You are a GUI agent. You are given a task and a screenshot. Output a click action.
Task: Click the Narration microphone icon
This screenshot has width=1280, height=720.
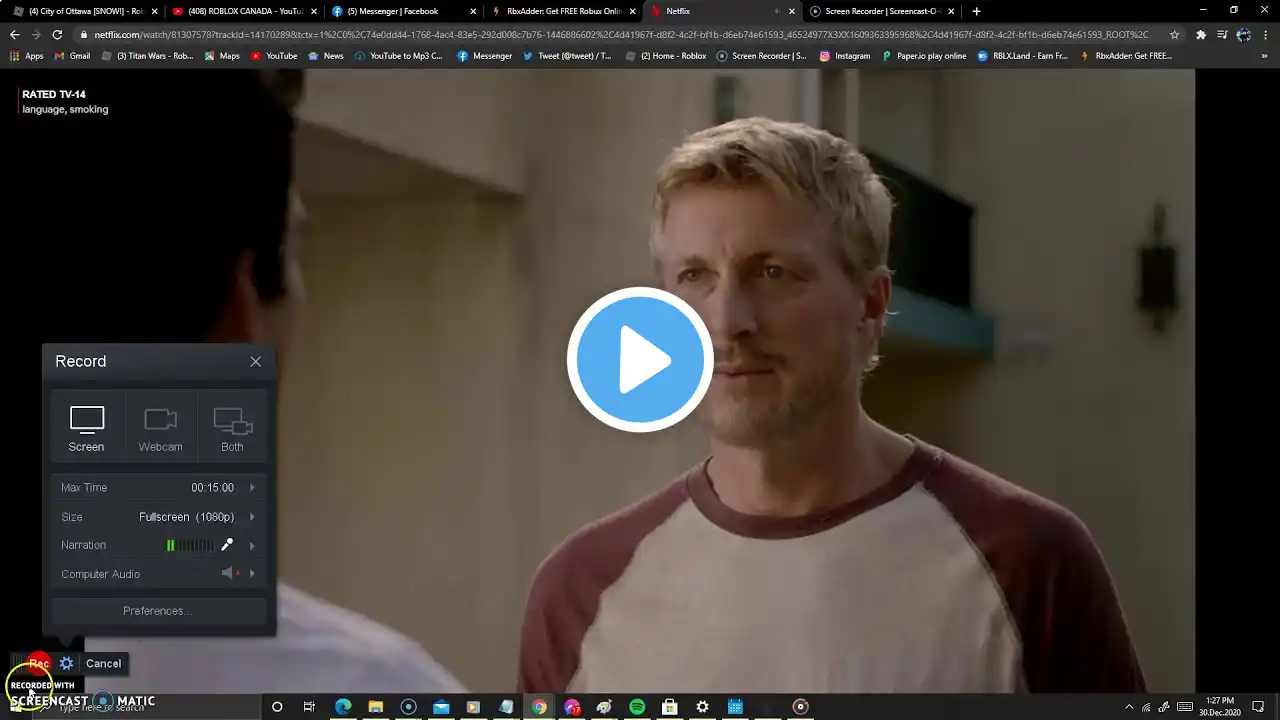(227, 545)
